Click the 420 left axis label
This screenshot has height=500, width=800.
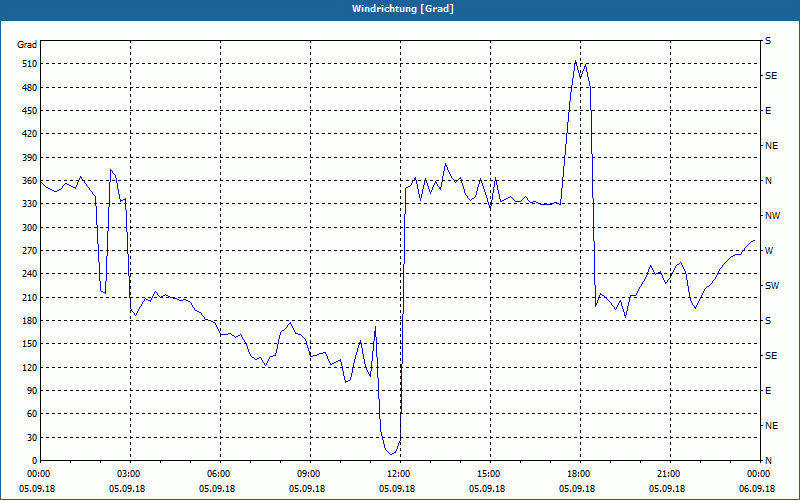pyautogui.click(x=30, y=134)
